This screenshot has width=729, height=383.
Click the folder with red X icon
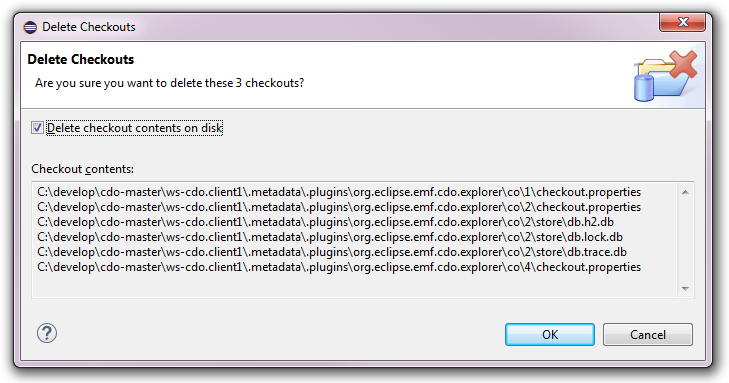point(666,76)
